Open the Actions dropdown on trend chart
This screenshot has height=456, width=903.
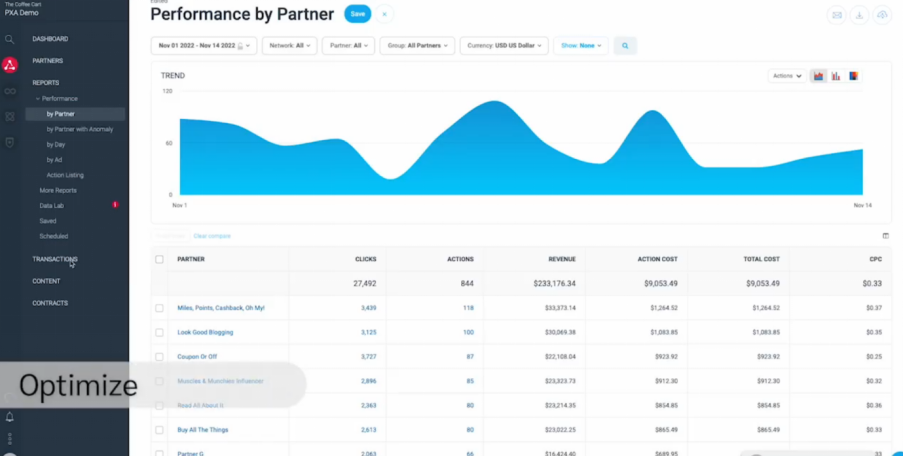point(787,76)
